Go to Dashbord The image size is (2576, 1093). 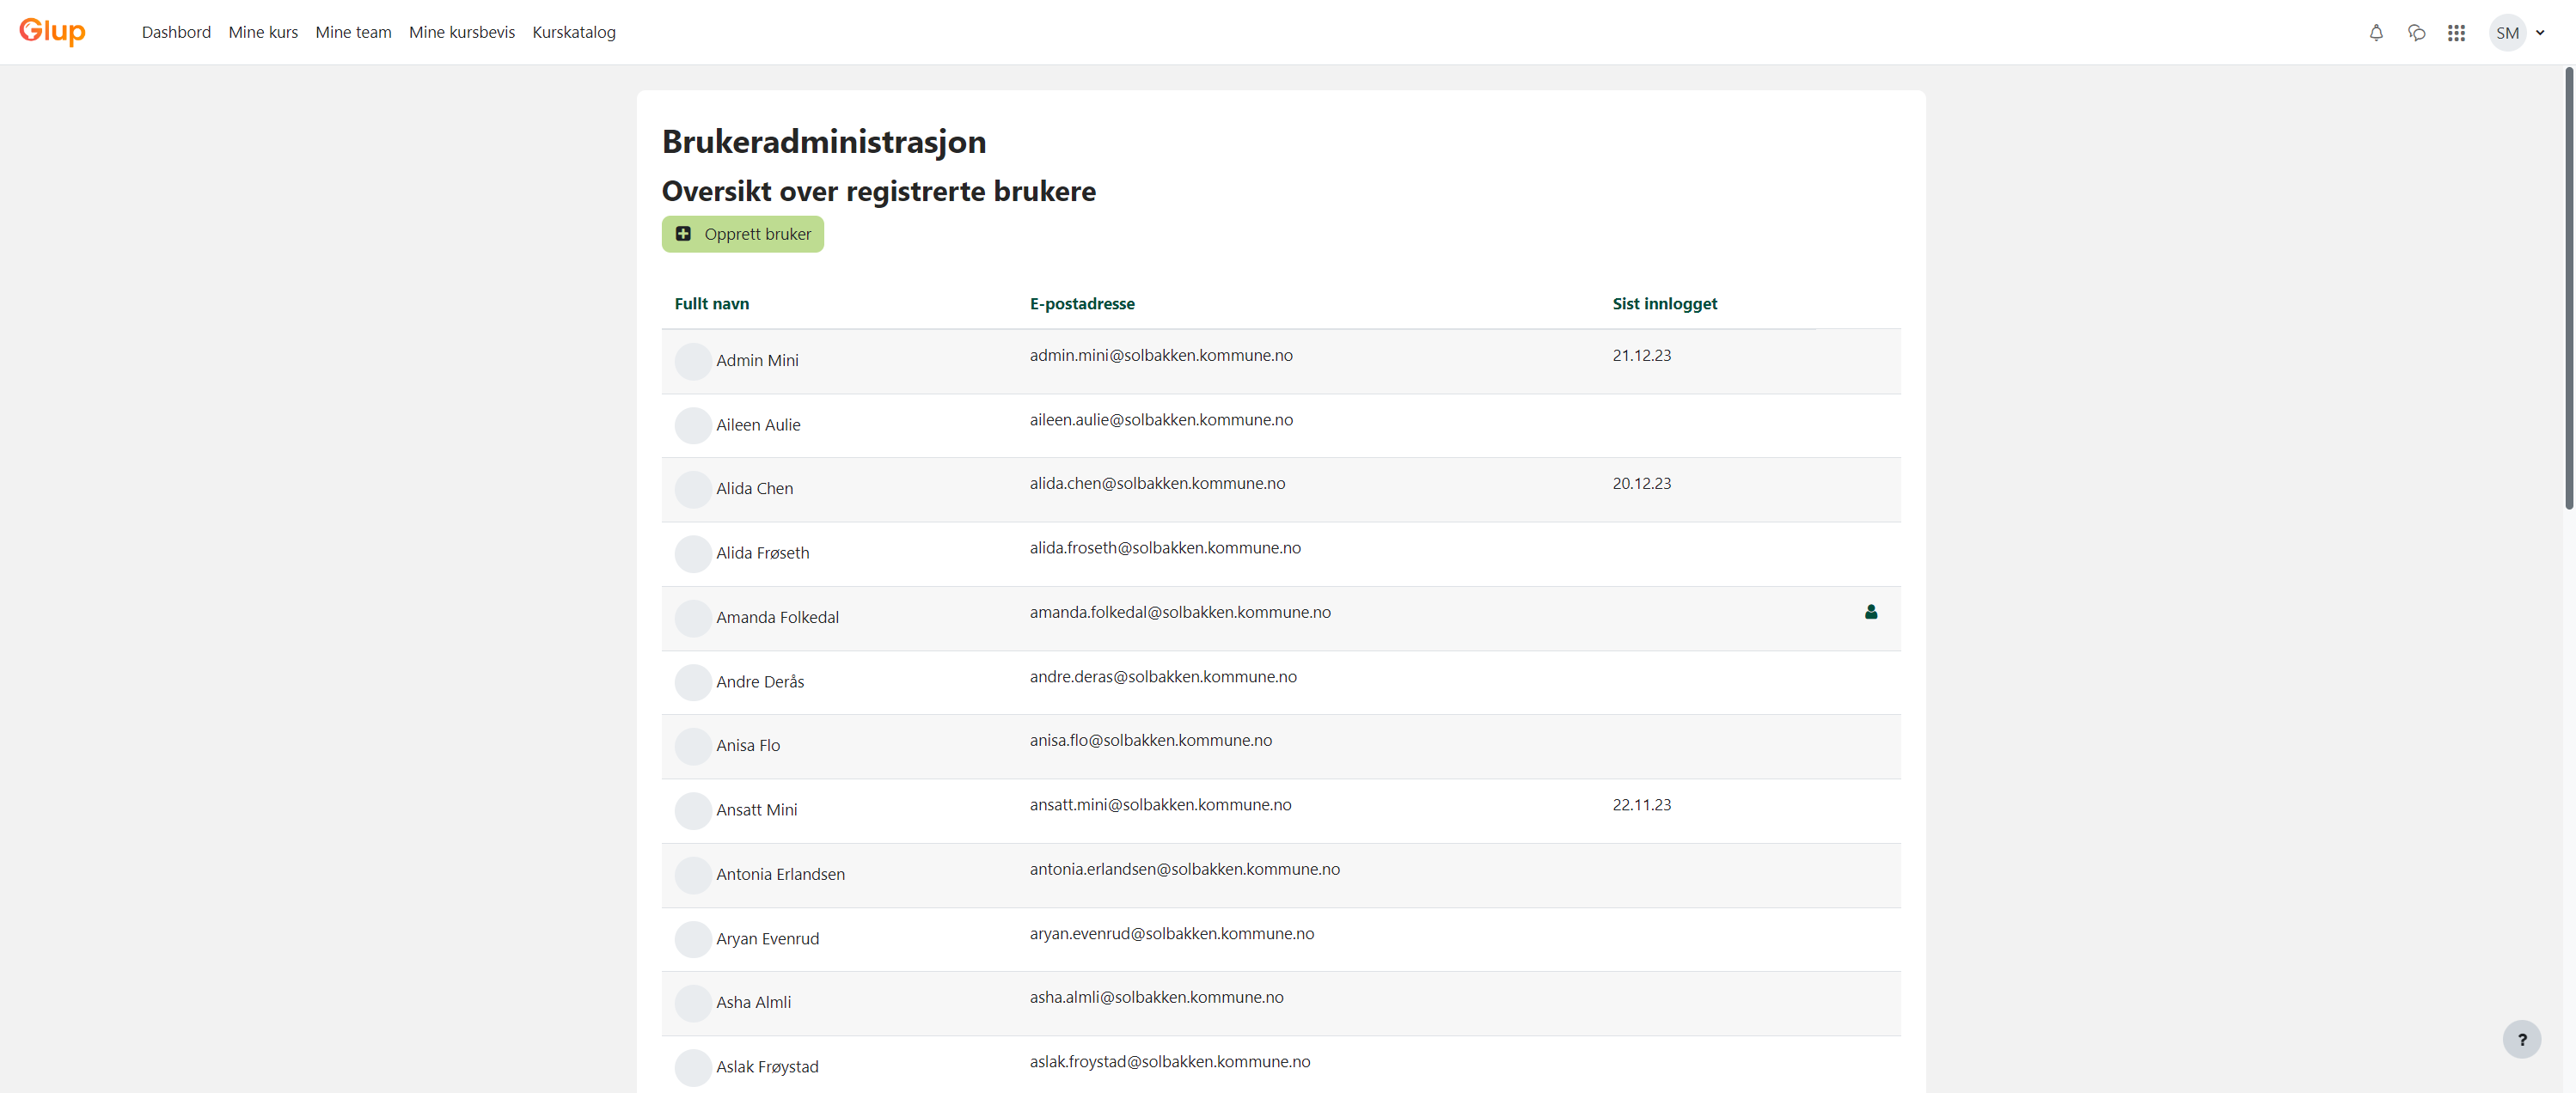[x=176, y=32]
